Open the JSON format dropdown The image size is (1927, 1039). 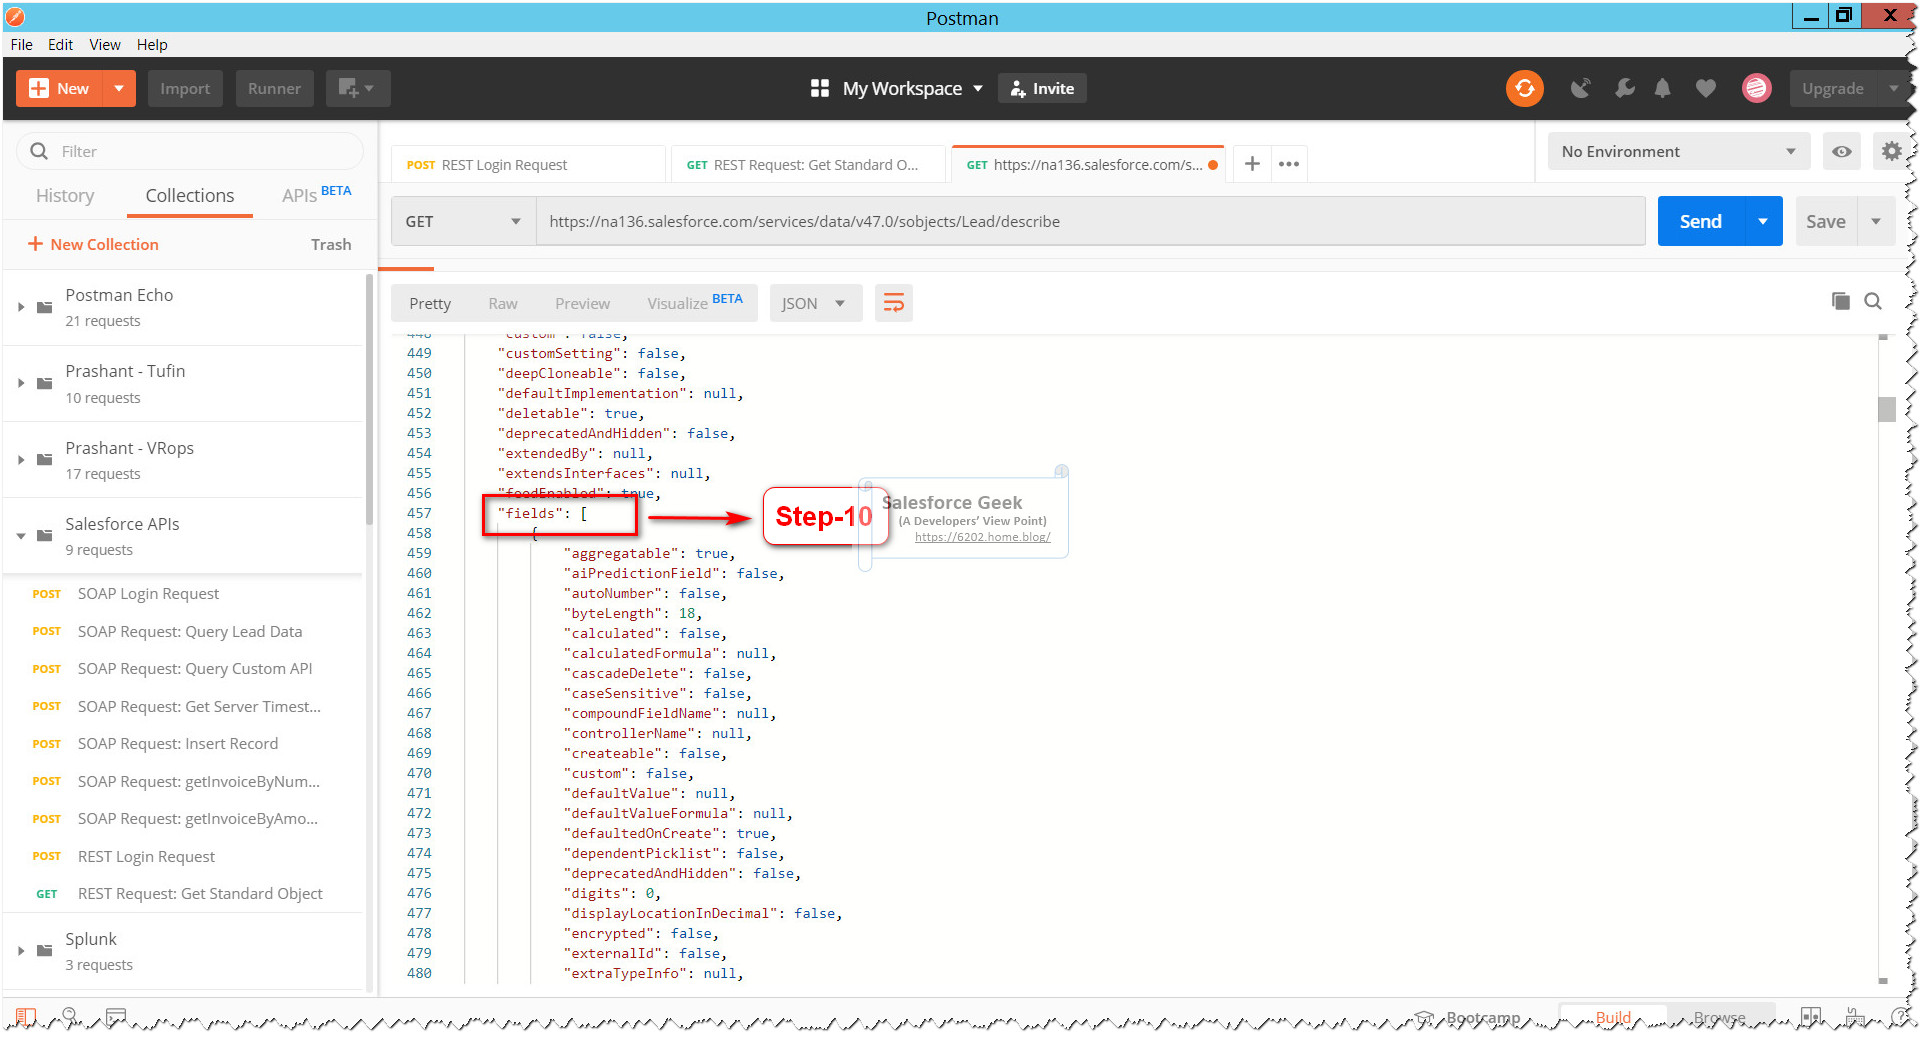(x=815, y=303)
